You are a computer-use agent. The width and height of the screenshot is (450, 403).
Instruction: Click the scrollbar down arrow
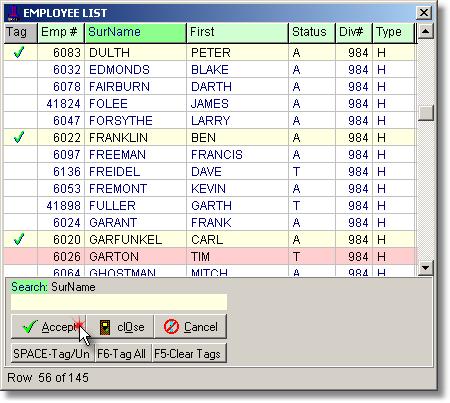tap(425, 268)
